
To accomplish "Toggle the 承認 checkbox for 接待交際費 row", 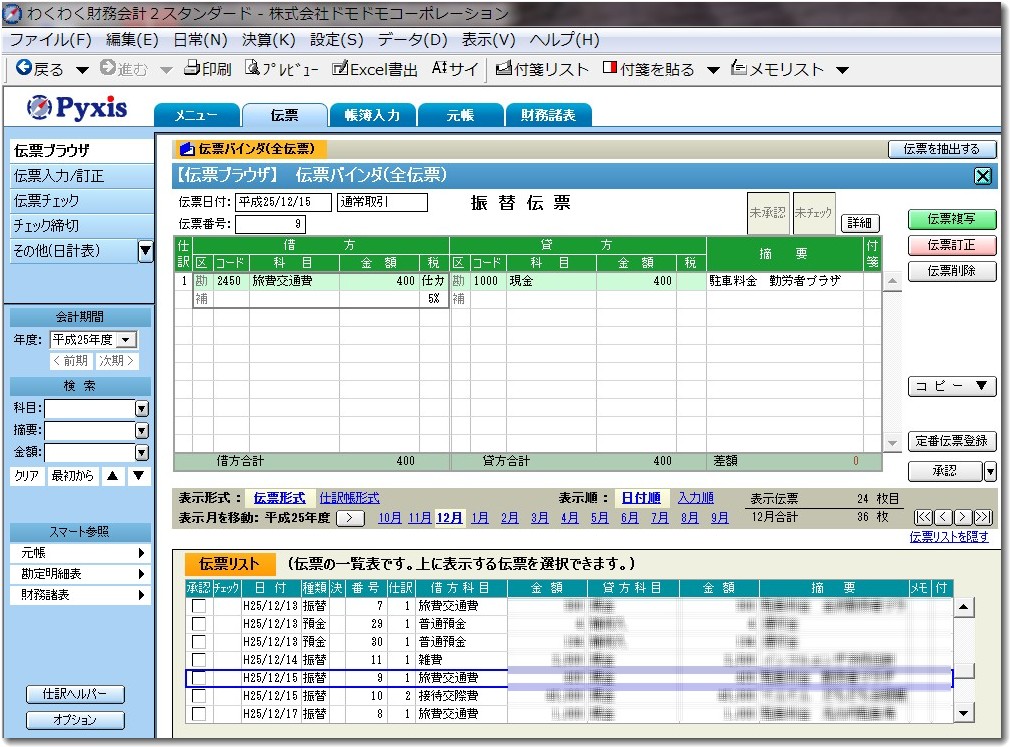I will point(199,696).
